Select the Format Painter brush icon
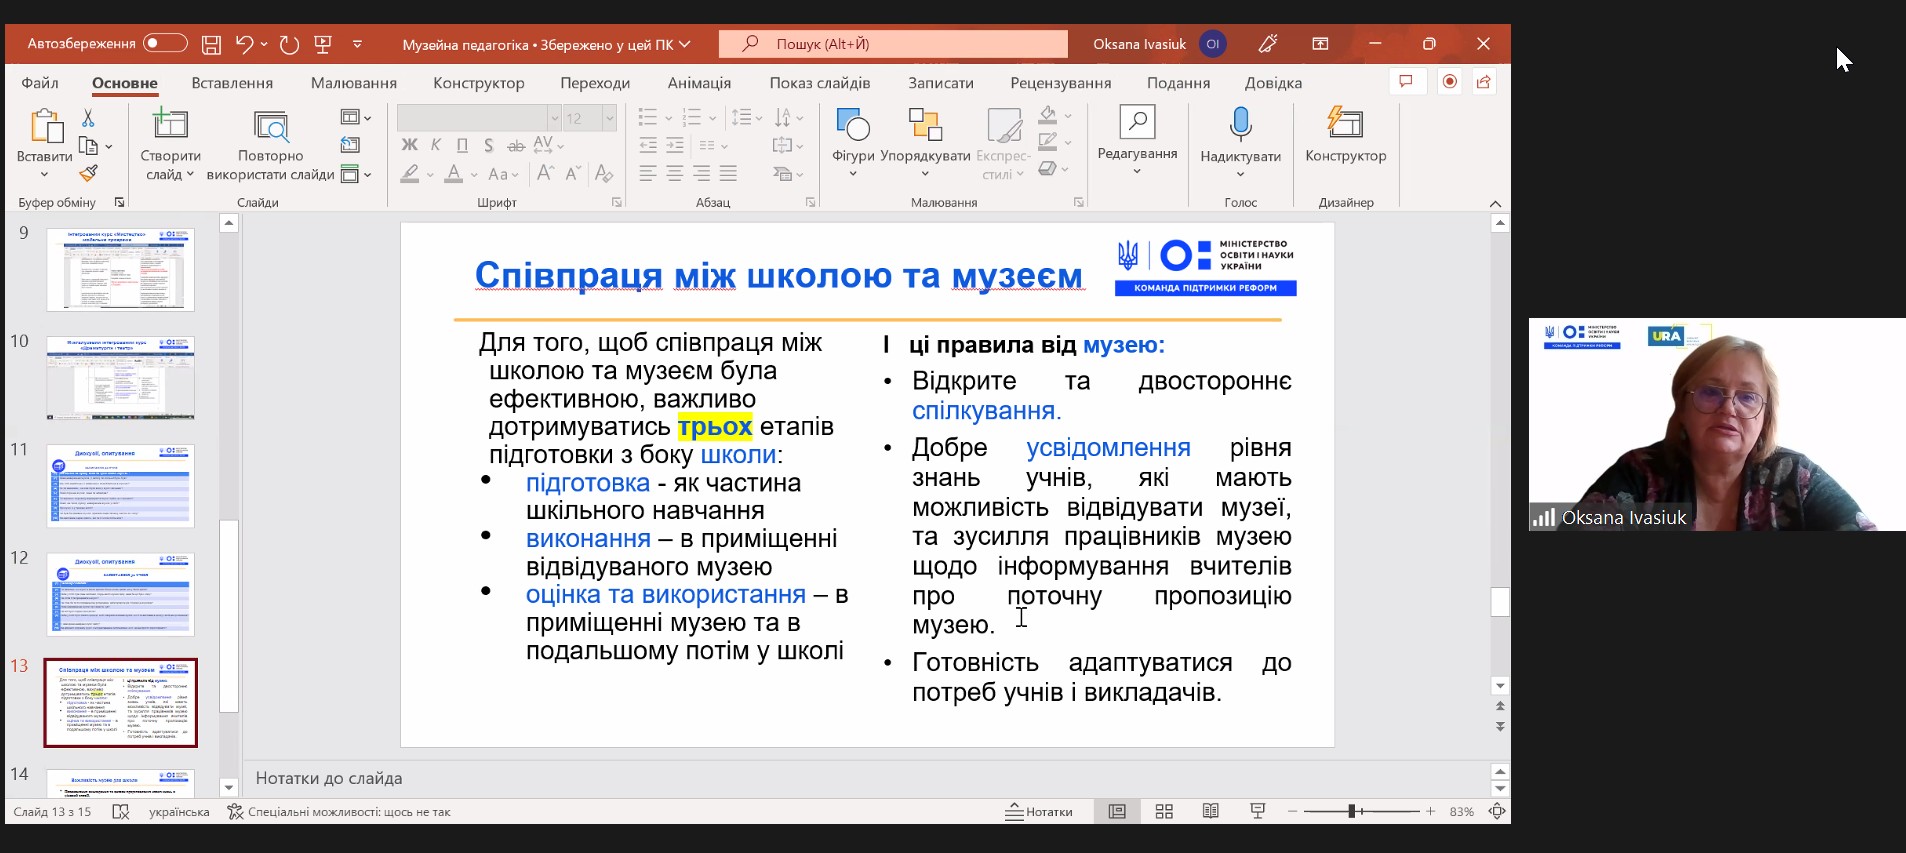The image size is (1906, 853). [89, 173]
